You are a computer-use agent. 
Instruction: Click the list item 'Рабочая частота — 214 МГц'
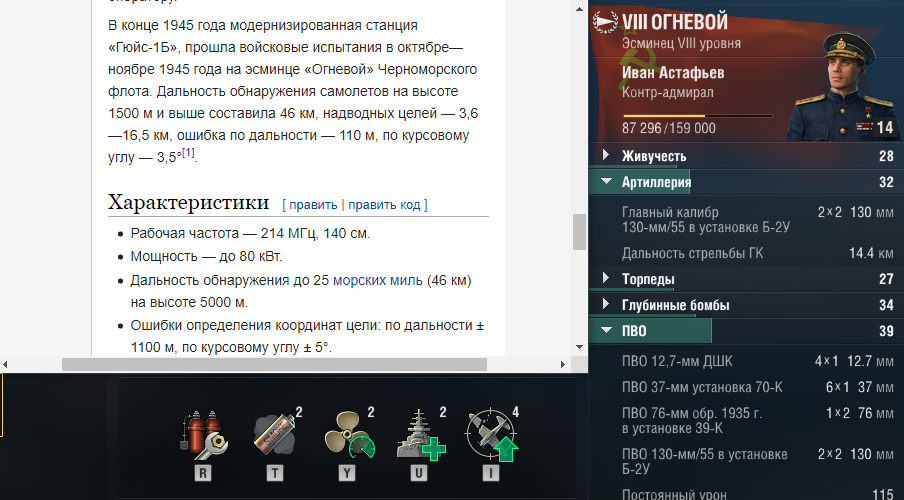point(250,234)
